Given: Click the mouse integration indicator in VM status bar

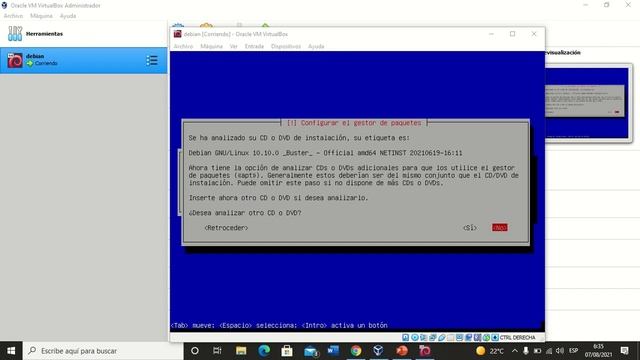Looking at the screenshot, I should 486,338.
